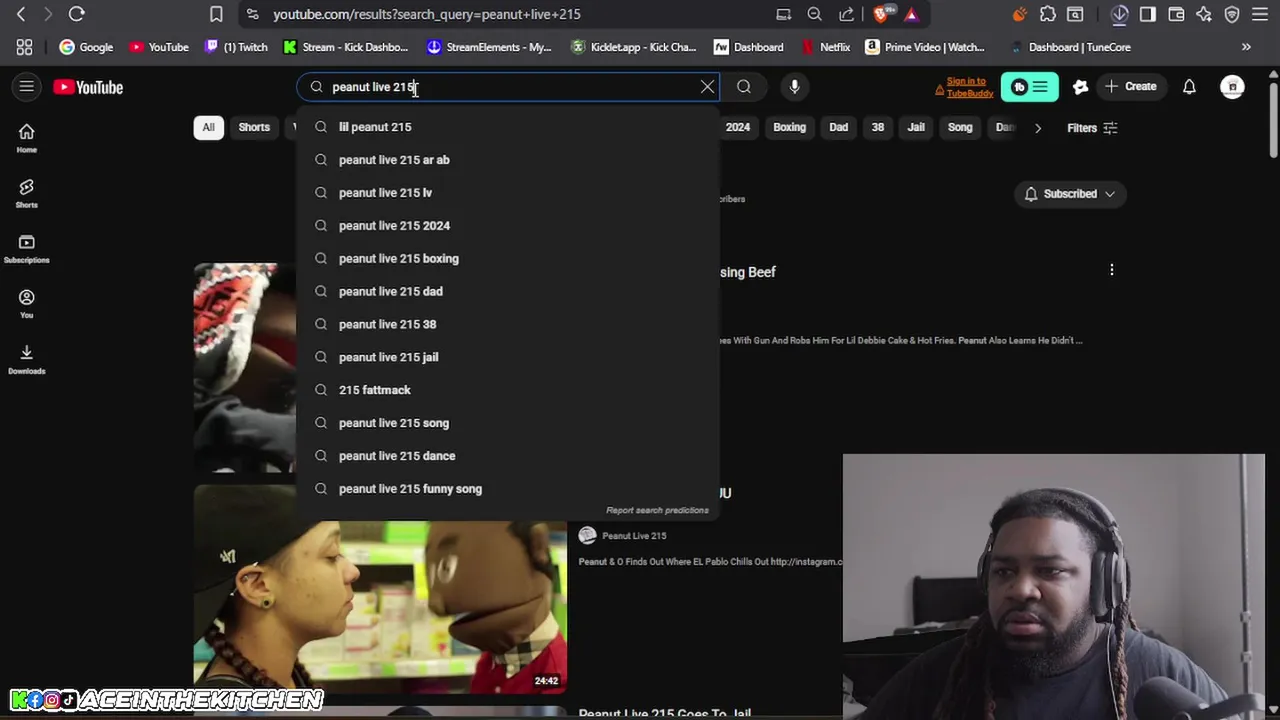1280x720 pixels.
Task: Click the browser address bar URL
Action: point(427,14)
